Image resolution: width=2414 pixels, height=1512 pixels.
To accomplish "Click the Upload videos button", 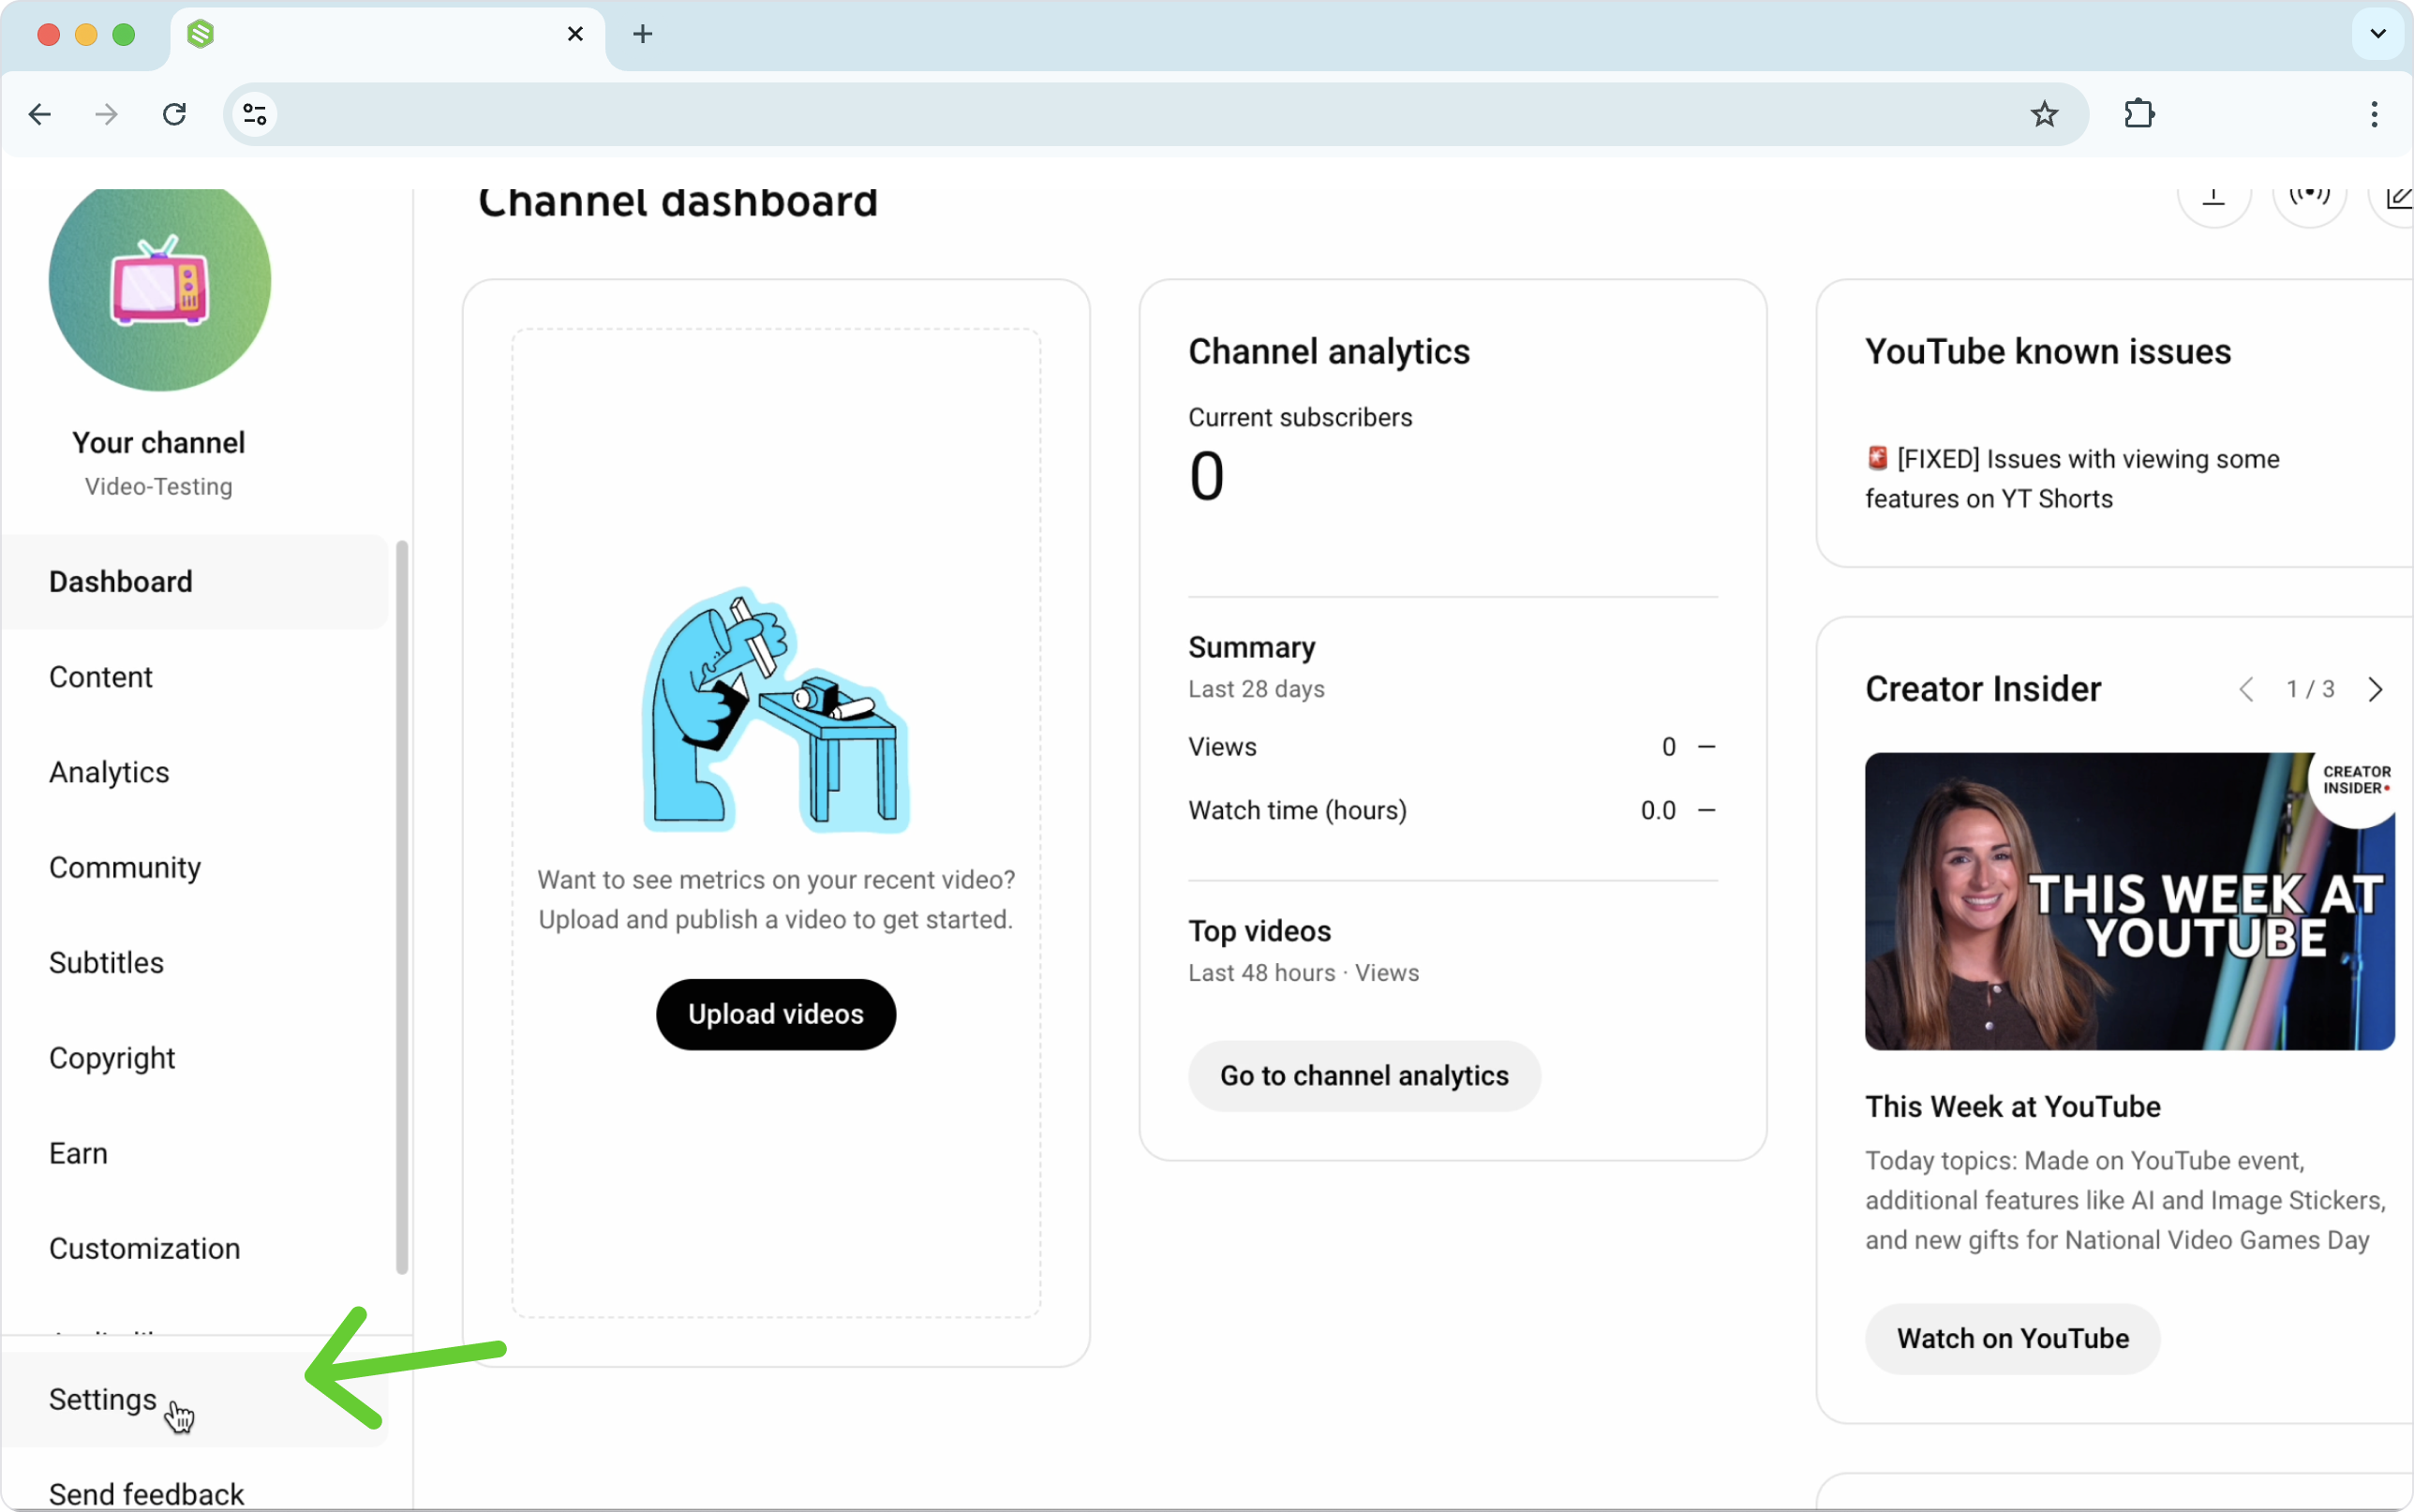I will tap(775, 1014).
